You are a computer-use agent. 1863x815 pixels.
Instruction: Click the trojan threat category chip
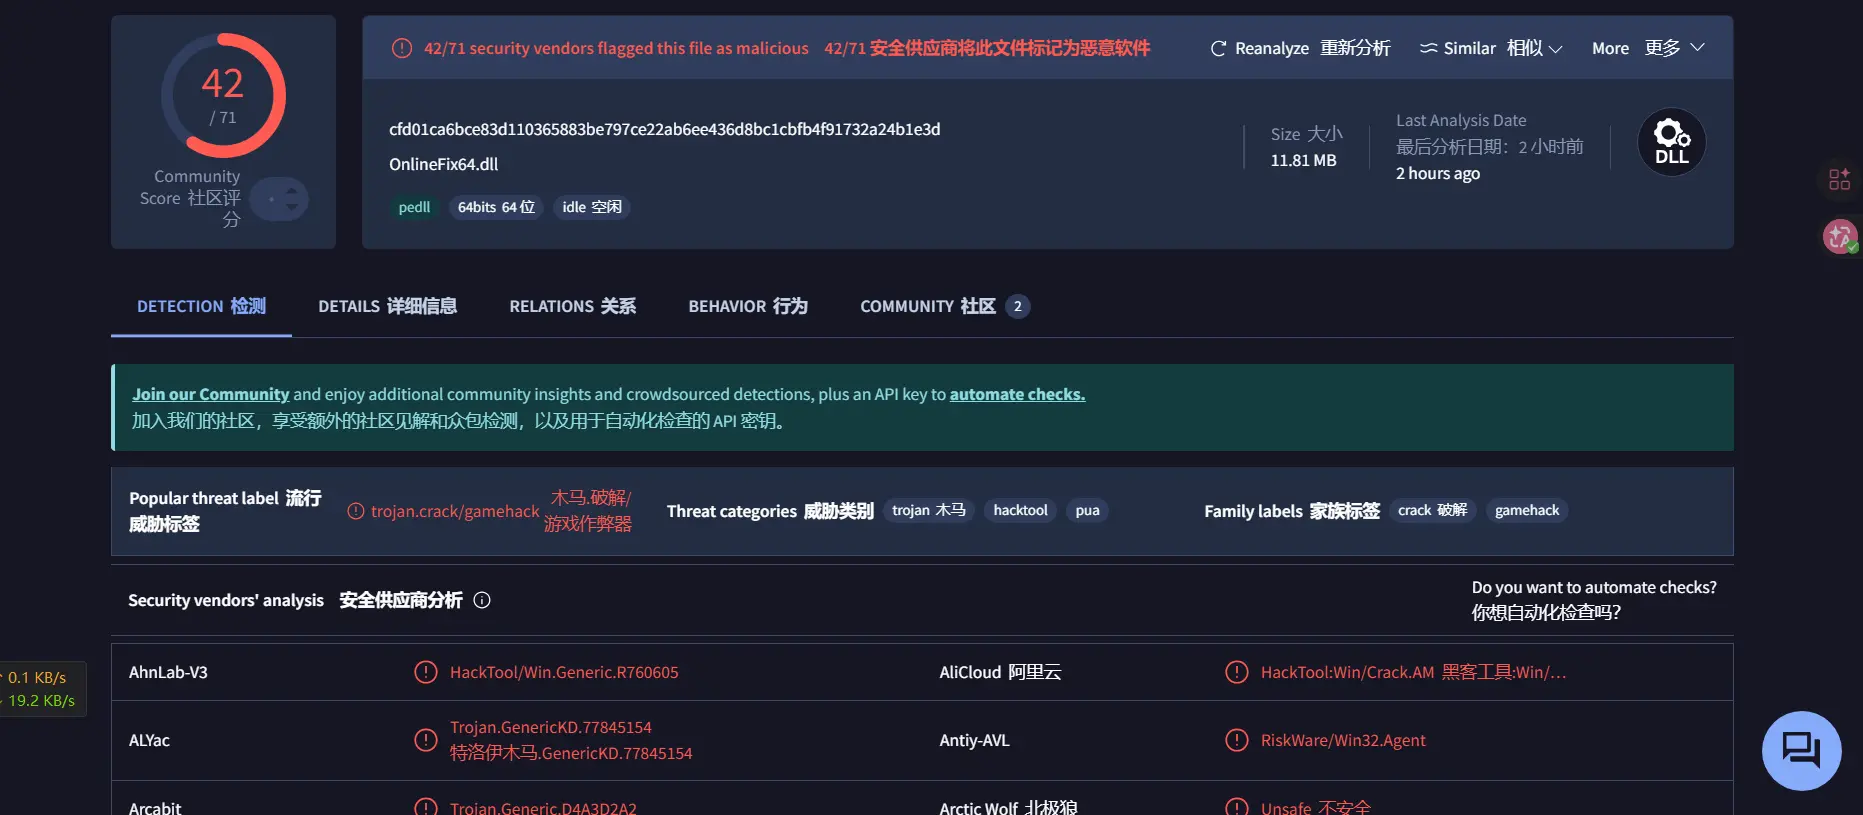coord(928,510)
